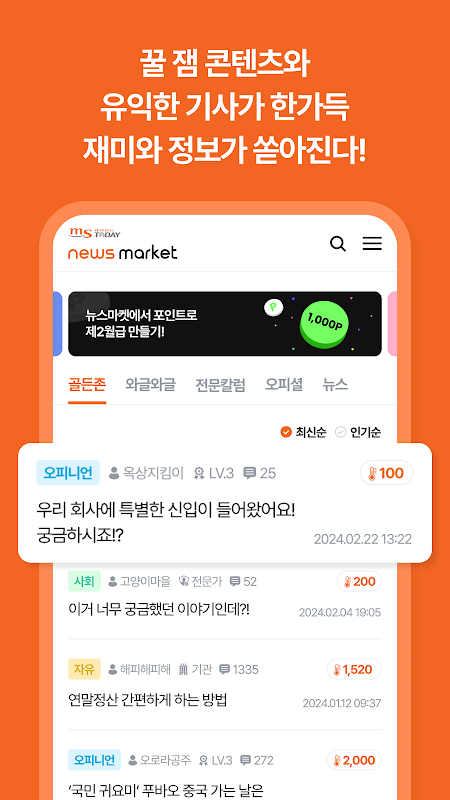Tap the thermometer 100 score badge
The width and height of the screenshot is (450, 800).
click(x=386, y=473)
